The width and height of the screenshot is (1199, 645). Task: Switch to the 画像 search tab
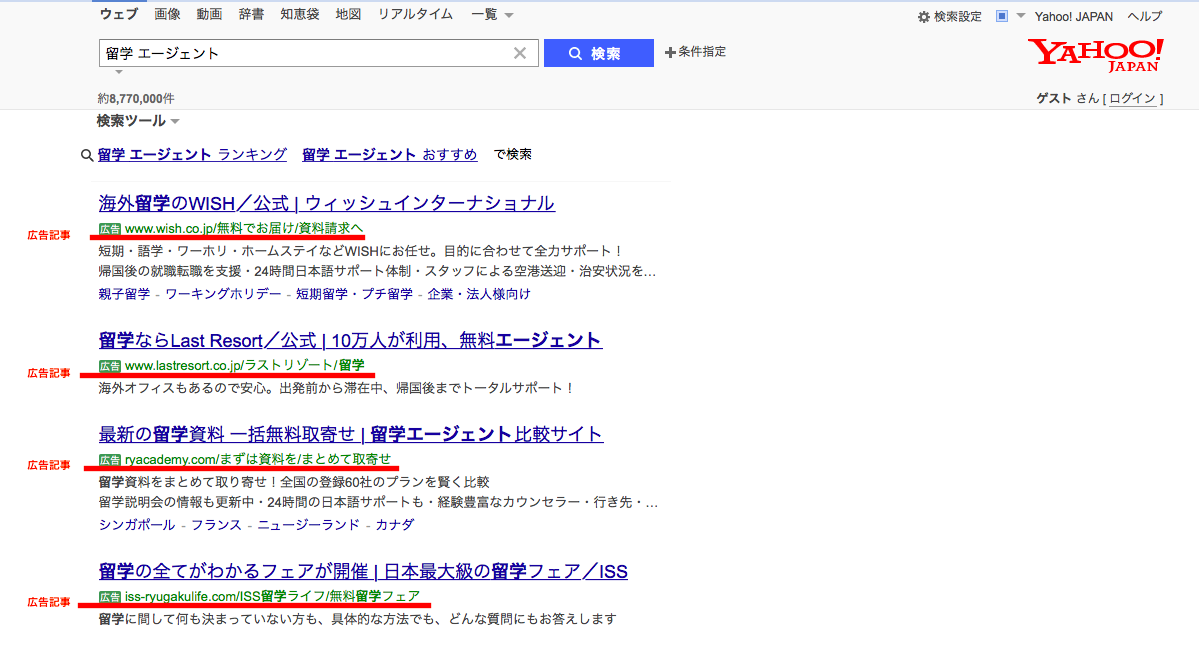click(168, 15)
